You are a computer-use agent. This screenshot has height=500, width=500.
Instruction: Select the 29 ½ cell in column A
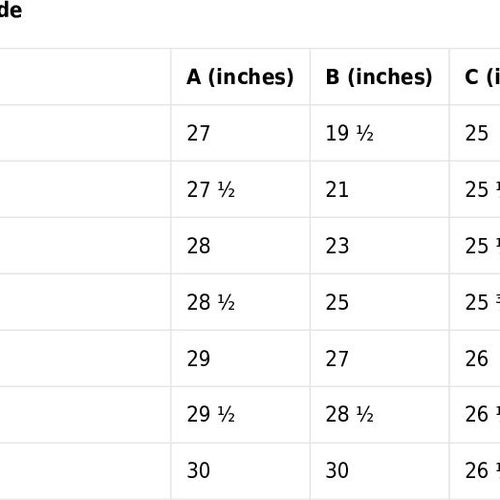pos(240,415)
